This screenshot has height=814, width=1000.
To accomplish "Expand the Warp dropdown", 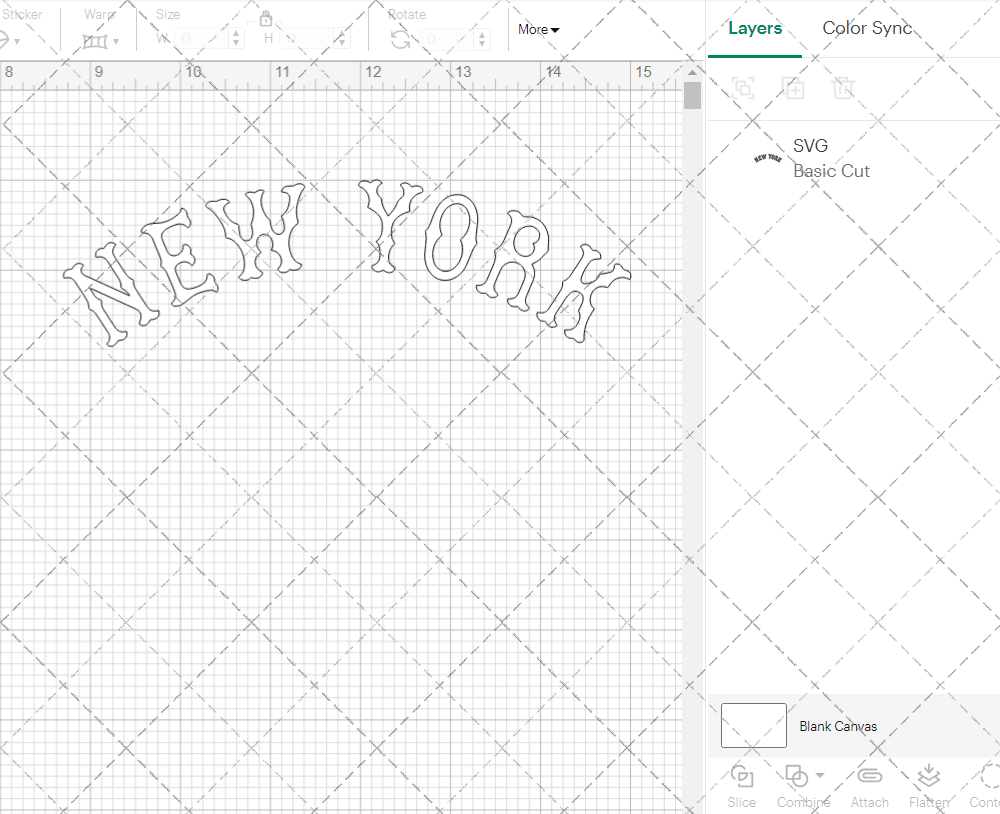I will click(101, 41).
